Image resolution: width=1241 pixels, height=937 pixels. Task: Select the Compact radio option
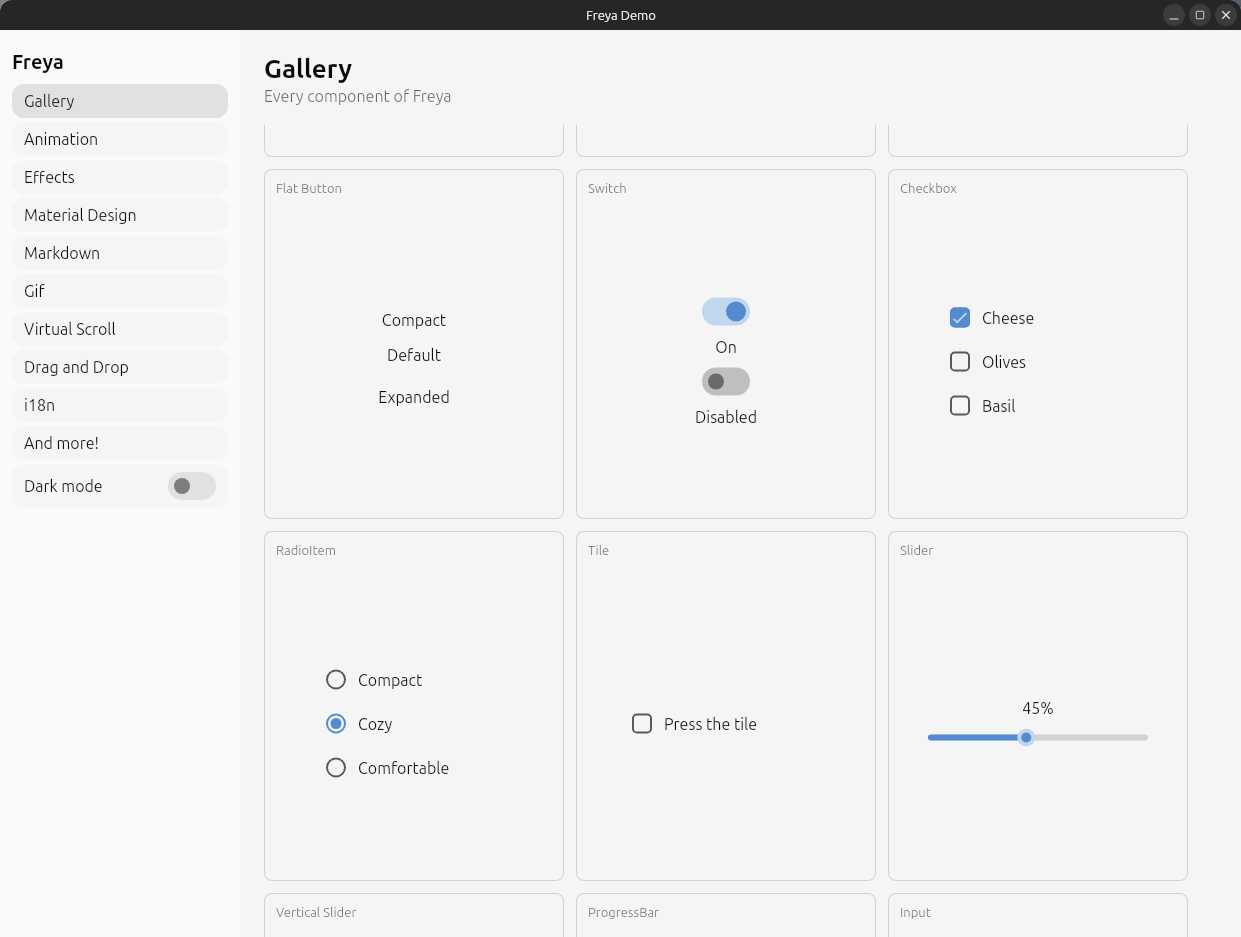(336, 680)
